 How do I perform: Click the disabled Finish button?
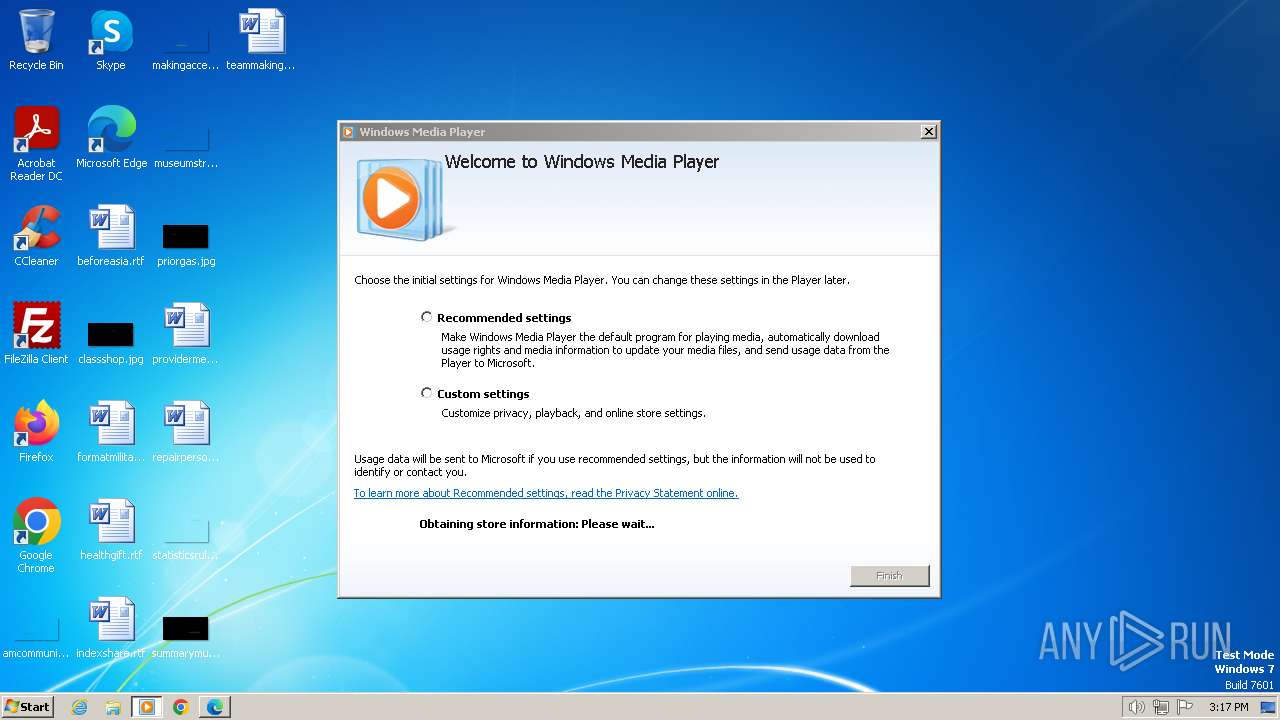(x=889, y=576)
